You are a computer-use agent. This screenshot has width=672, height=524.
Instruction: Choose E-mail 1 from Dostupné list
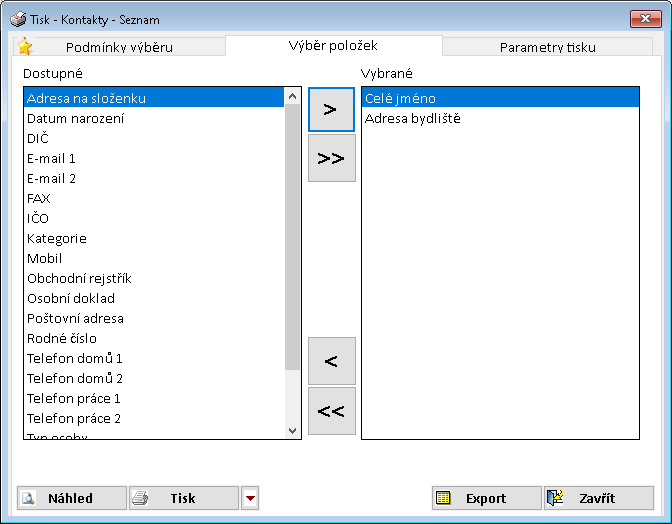(51, 158)
